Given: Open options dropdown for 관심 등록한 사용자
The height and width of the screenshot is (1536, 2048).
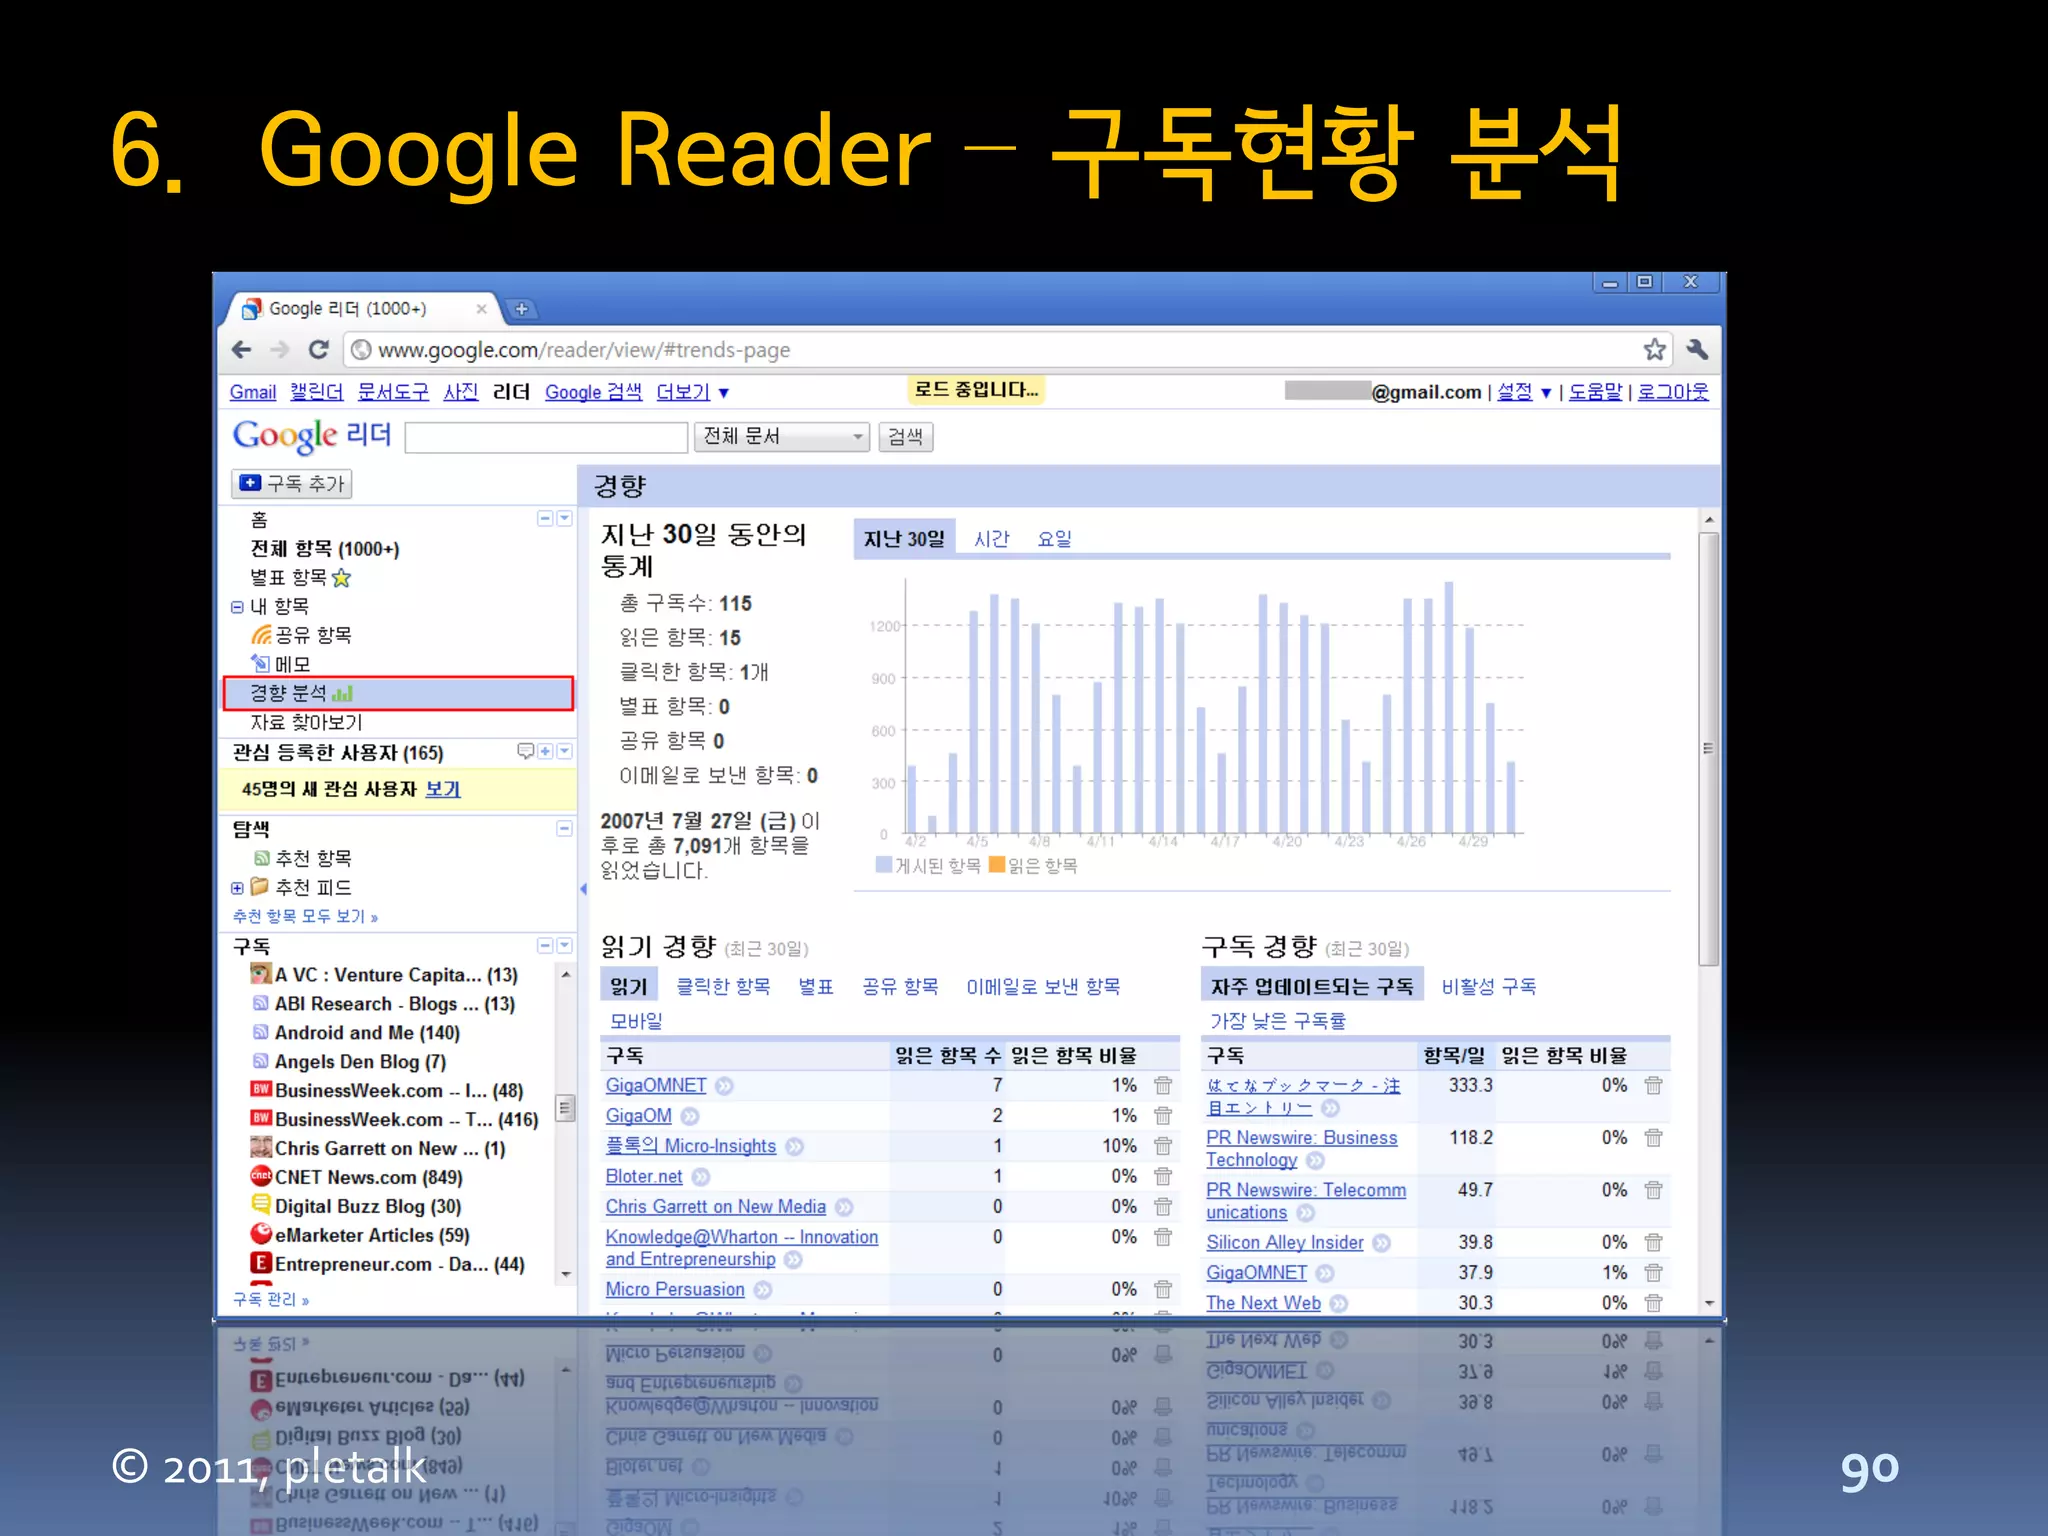Looking at the screenshot, I should point(565,751).
